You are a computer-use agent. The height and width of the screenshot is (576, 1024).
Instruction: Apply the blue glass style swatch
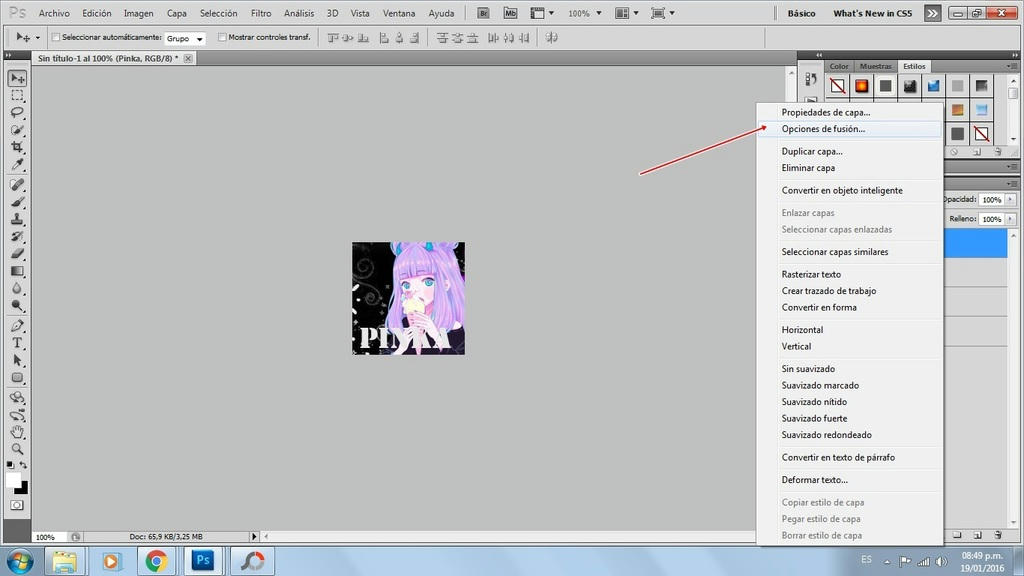click(x=933, y=86)
